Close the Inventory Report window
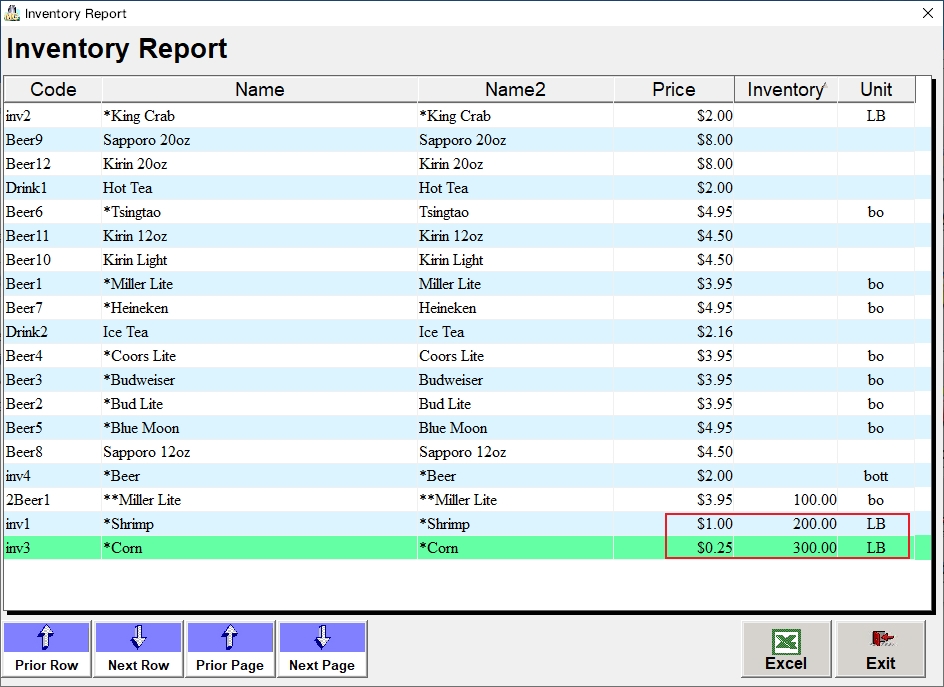The height and width of the screenshot is (687, 944). pyautogui.click(x=928, y=13)
